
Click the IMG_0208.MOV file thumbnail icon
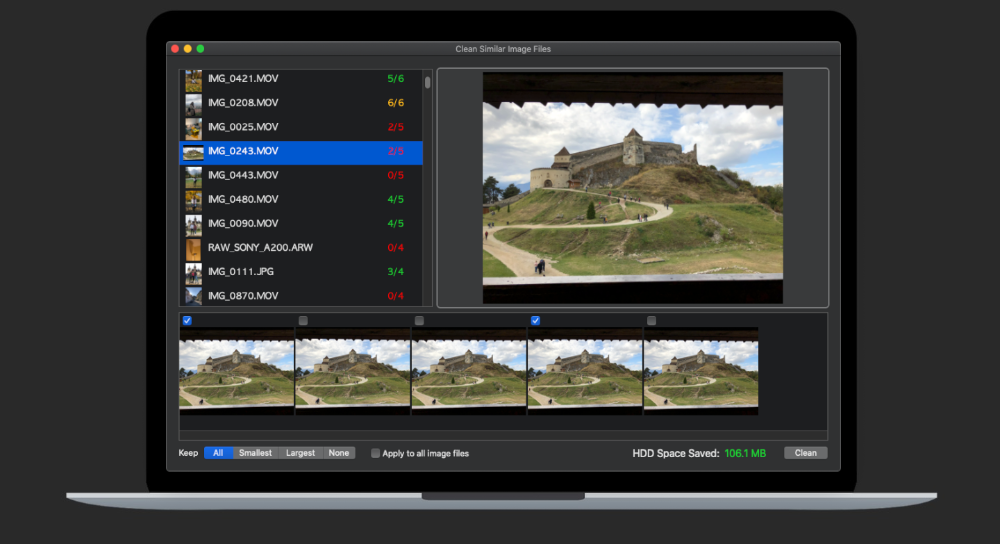[x=193, y=104]
